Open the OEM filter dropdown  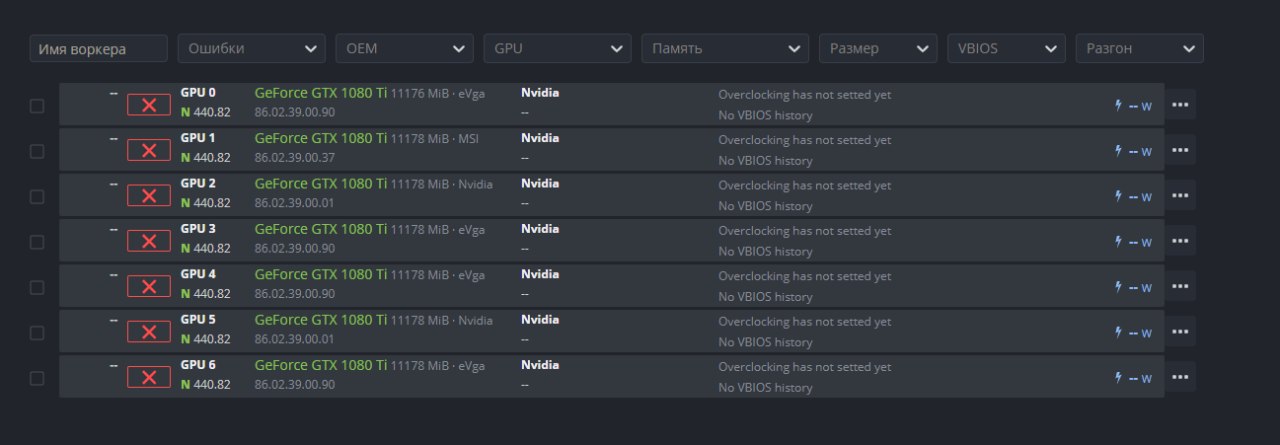[404, 48]
